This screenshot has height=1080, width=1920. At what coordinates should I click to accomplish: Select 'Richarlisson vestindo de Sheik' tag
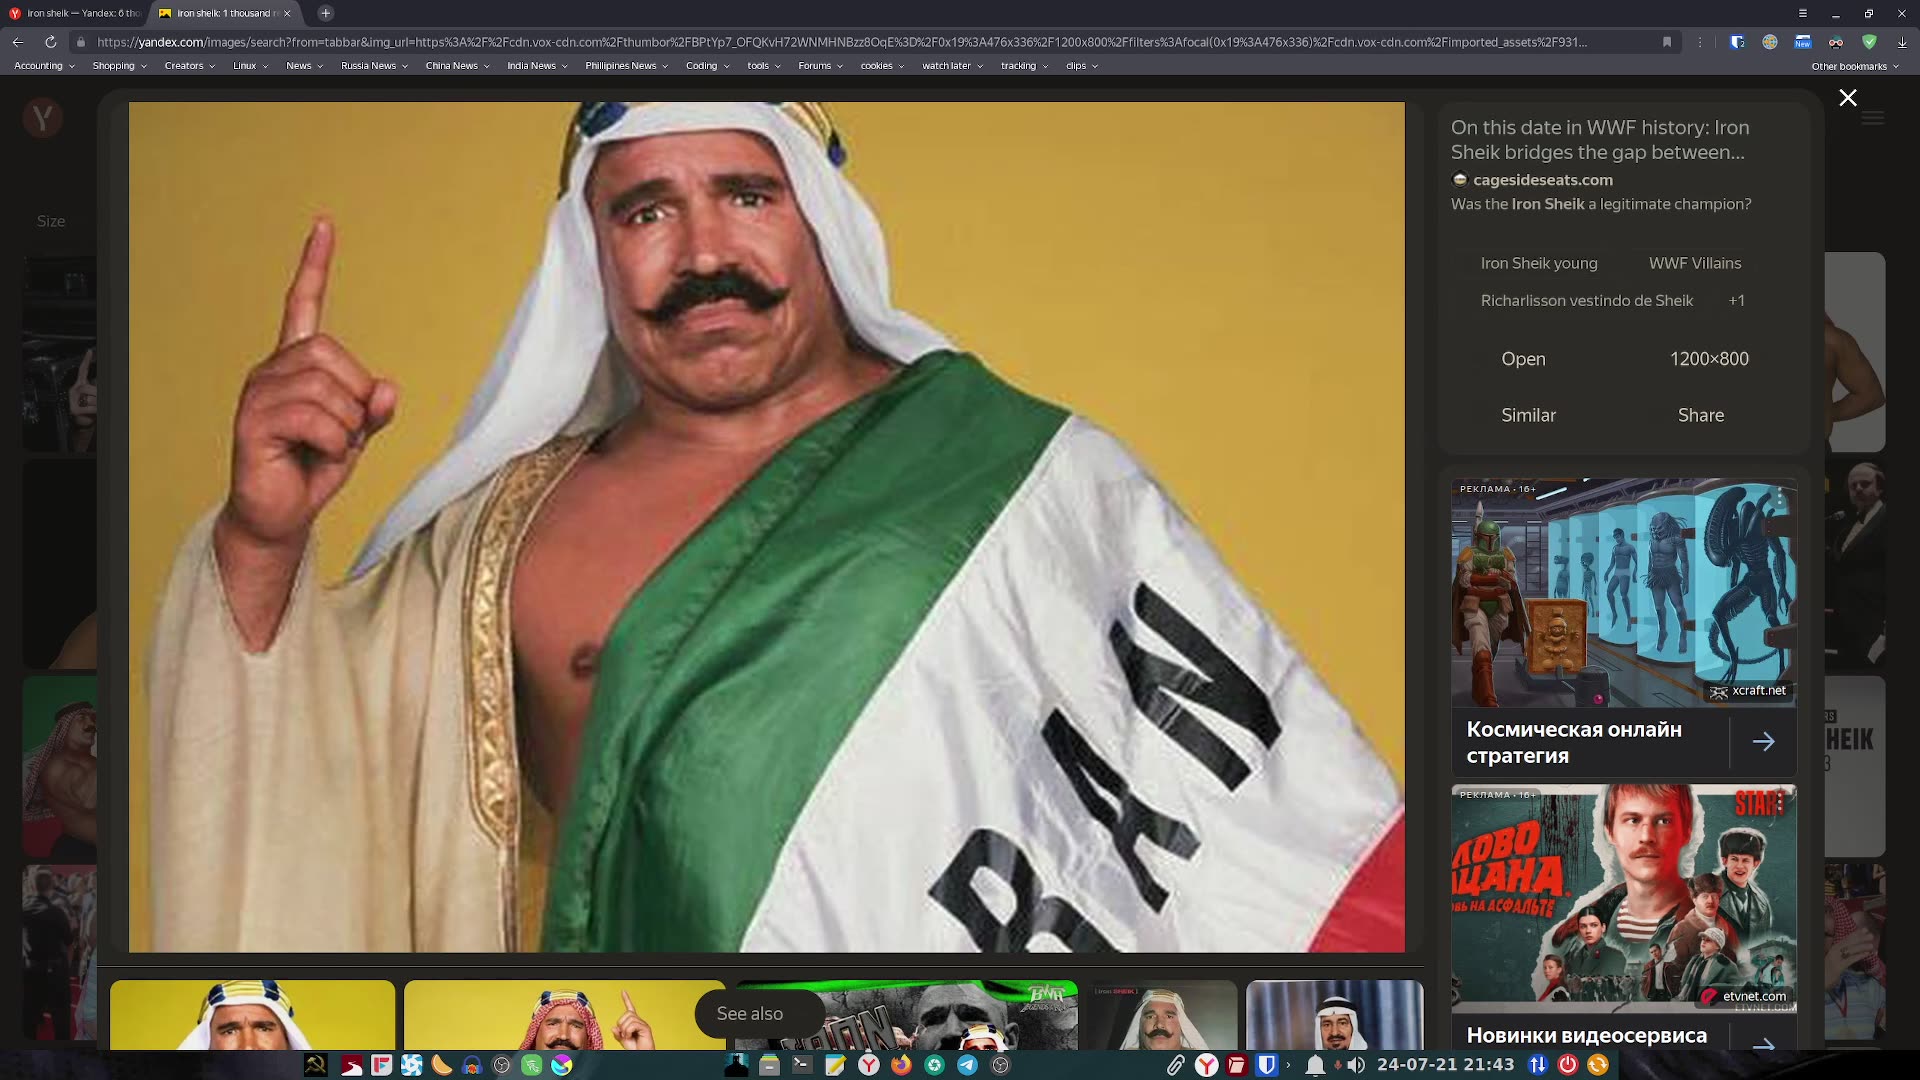(1586, 301)
